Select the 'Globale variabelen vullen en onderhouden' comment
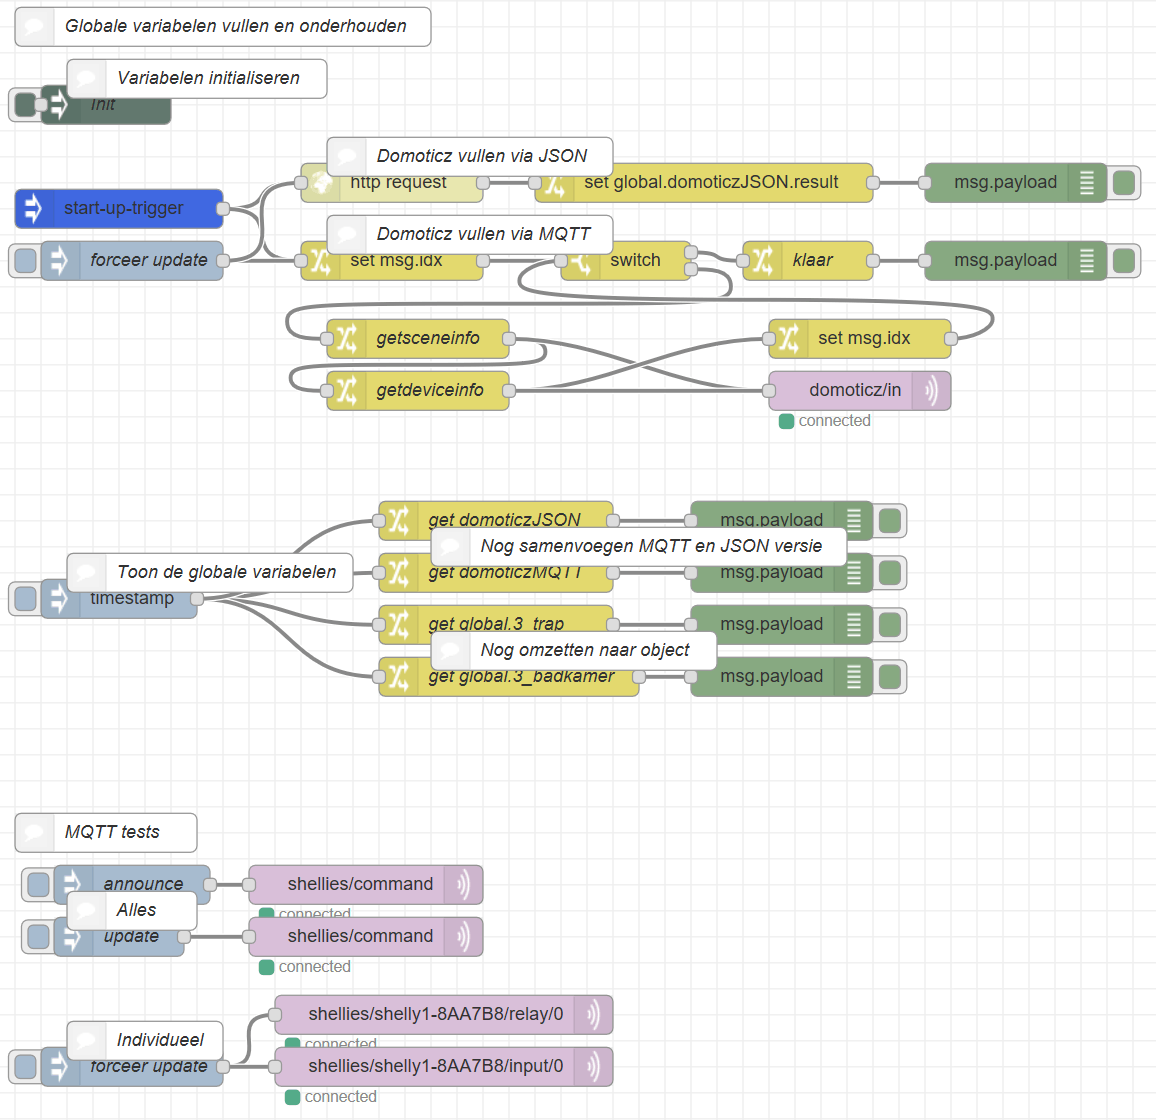 [x=223, y=27]
